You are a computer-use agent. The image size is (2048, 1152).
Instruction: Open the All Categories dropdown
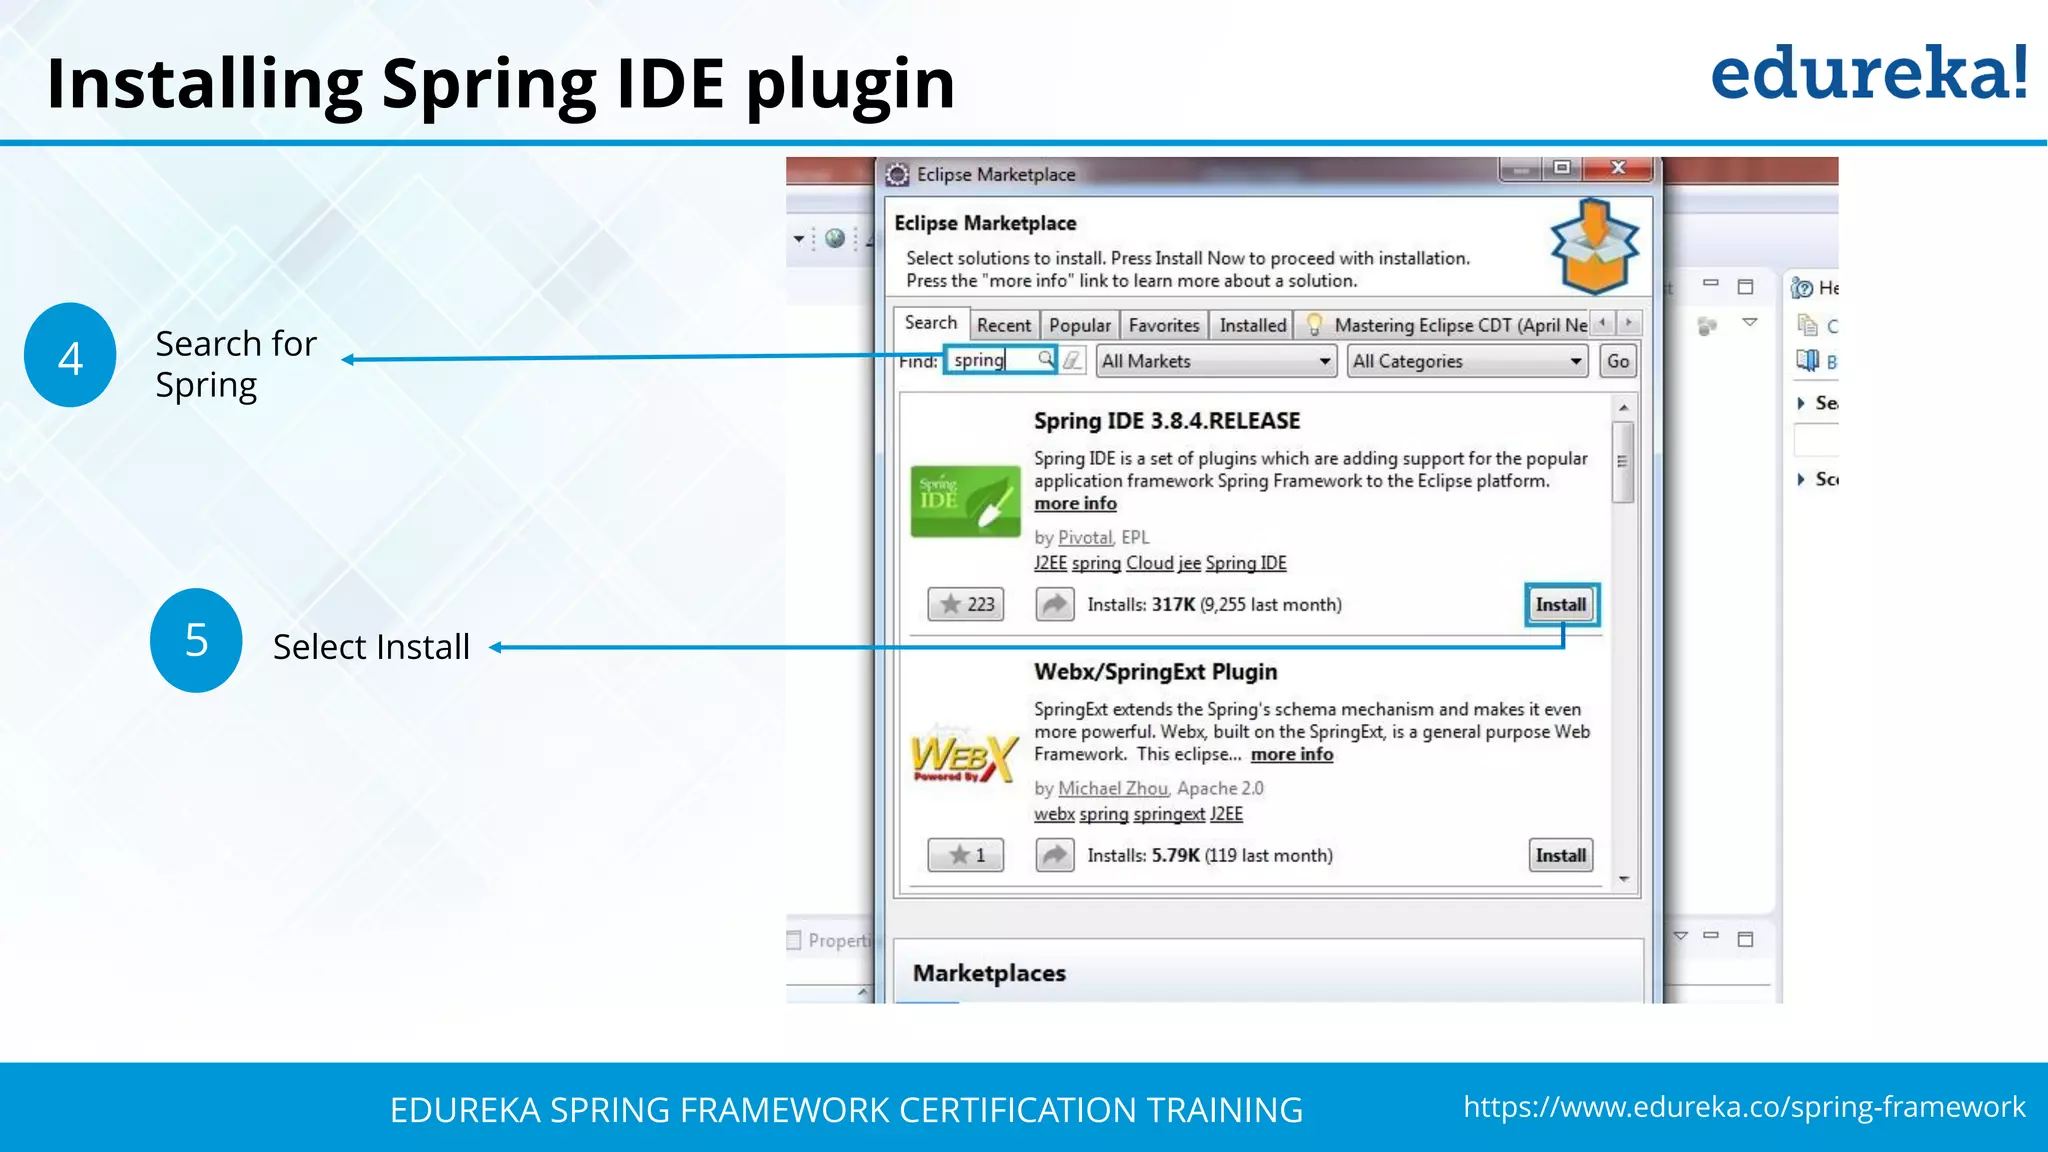coord(1468,361)
